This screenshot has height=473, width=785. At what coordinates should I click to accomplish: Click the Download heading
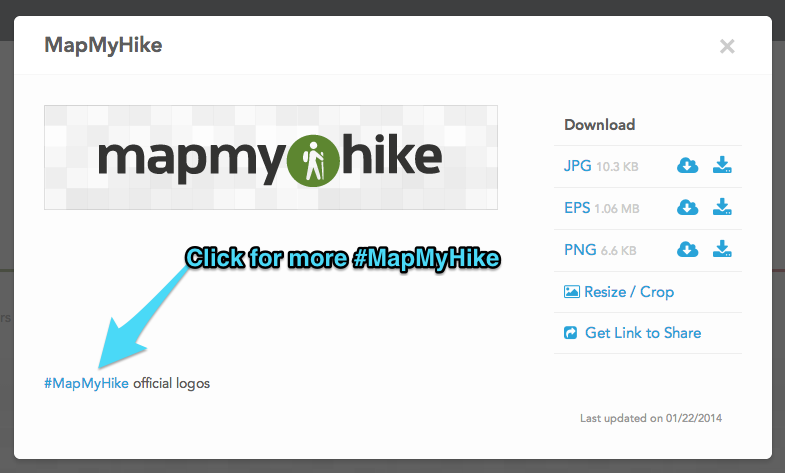(x=599, y=125)
